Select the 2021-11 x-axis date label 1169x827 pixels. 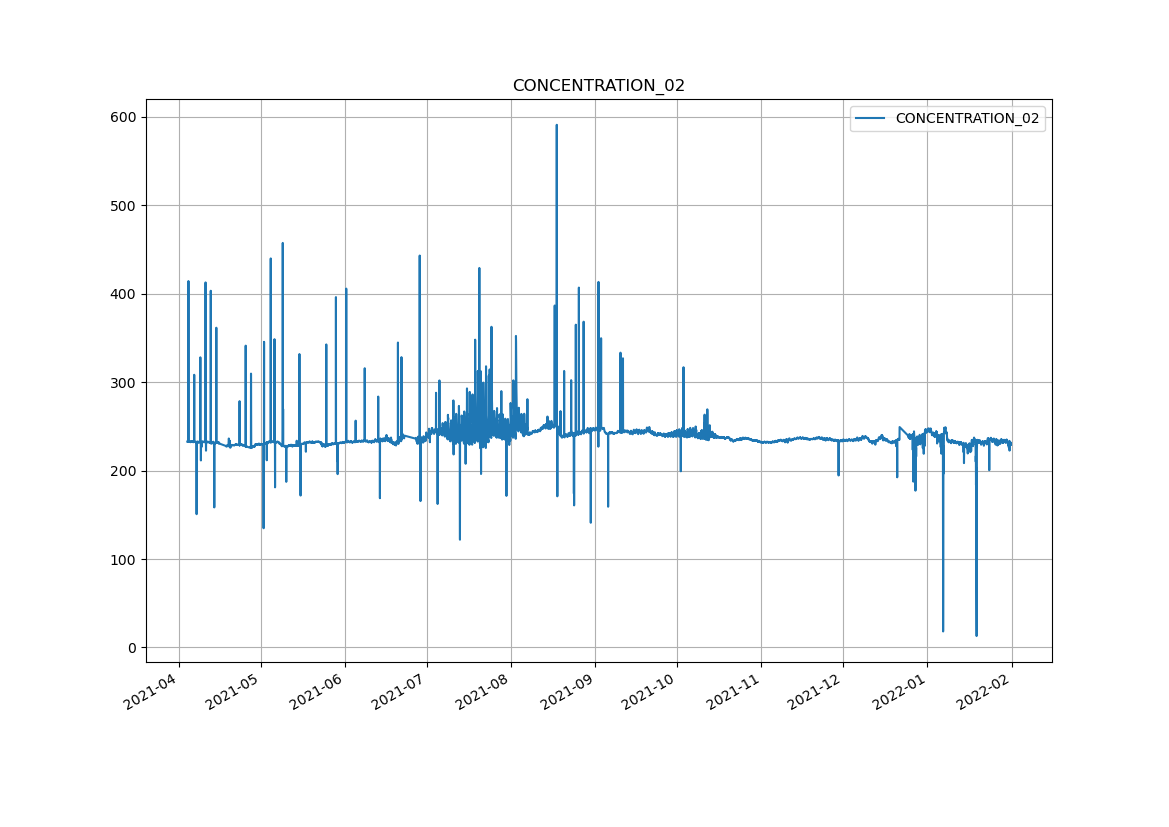pyautogui.click(x=735, y=690)
